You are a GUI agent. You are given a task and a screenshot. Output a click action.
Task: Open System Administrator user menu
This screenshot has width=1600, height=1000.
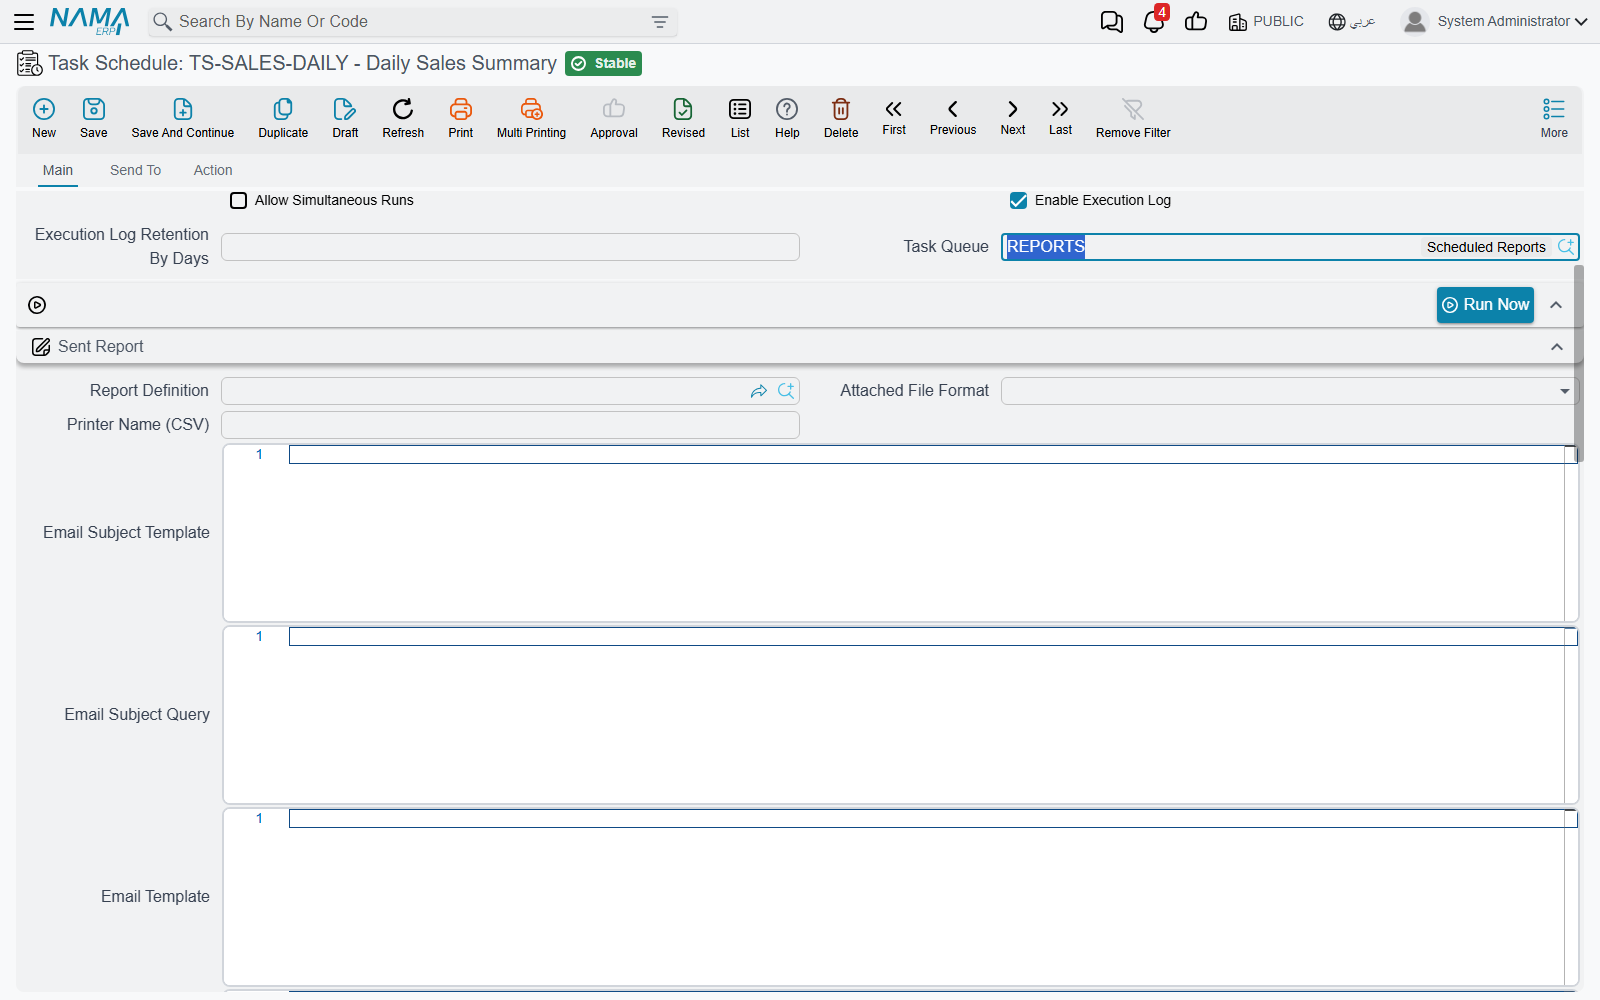(1494, 21)
